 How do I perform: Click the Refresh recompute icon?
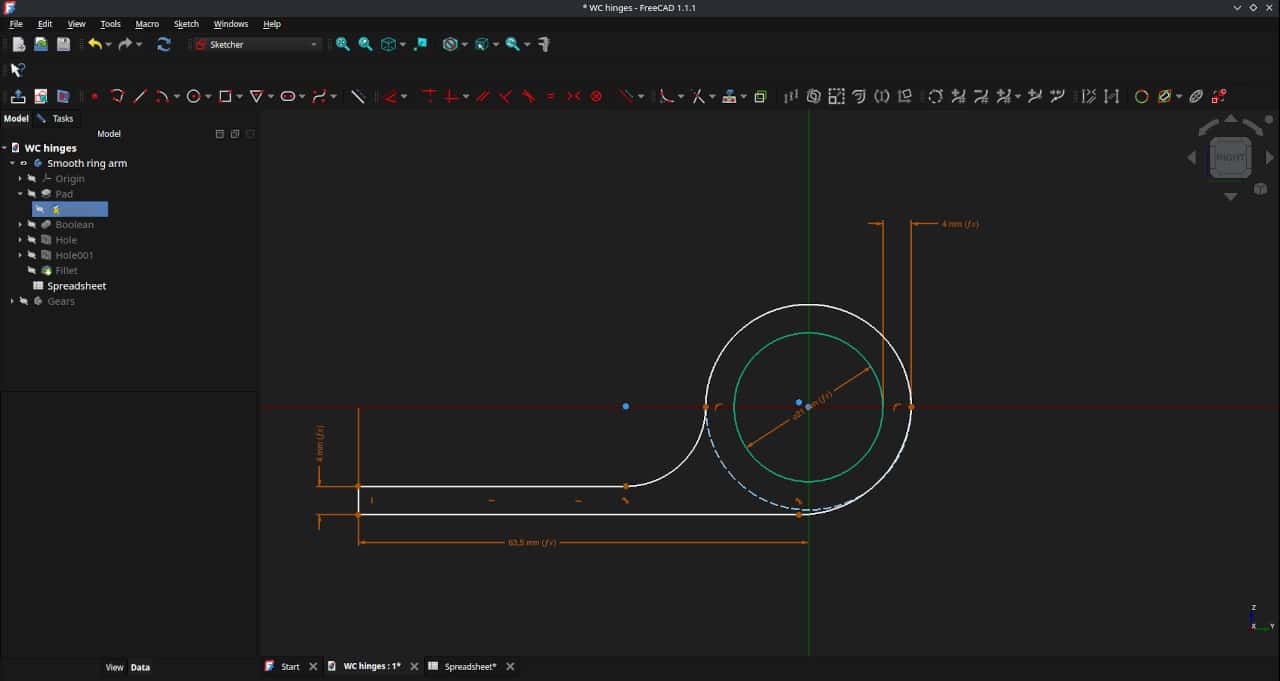coord(164,44)
